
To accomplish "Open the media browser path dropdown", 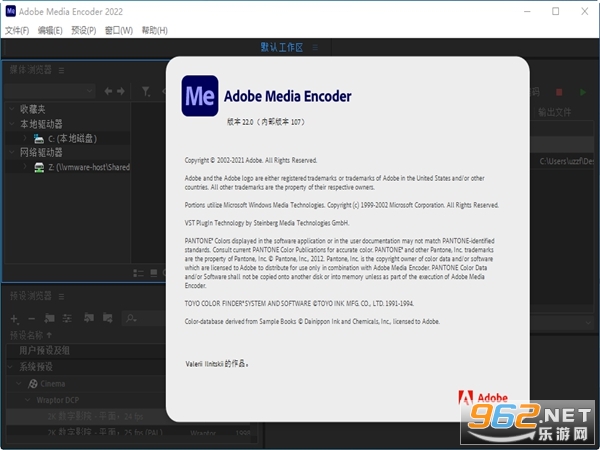I will pos(50,91).
